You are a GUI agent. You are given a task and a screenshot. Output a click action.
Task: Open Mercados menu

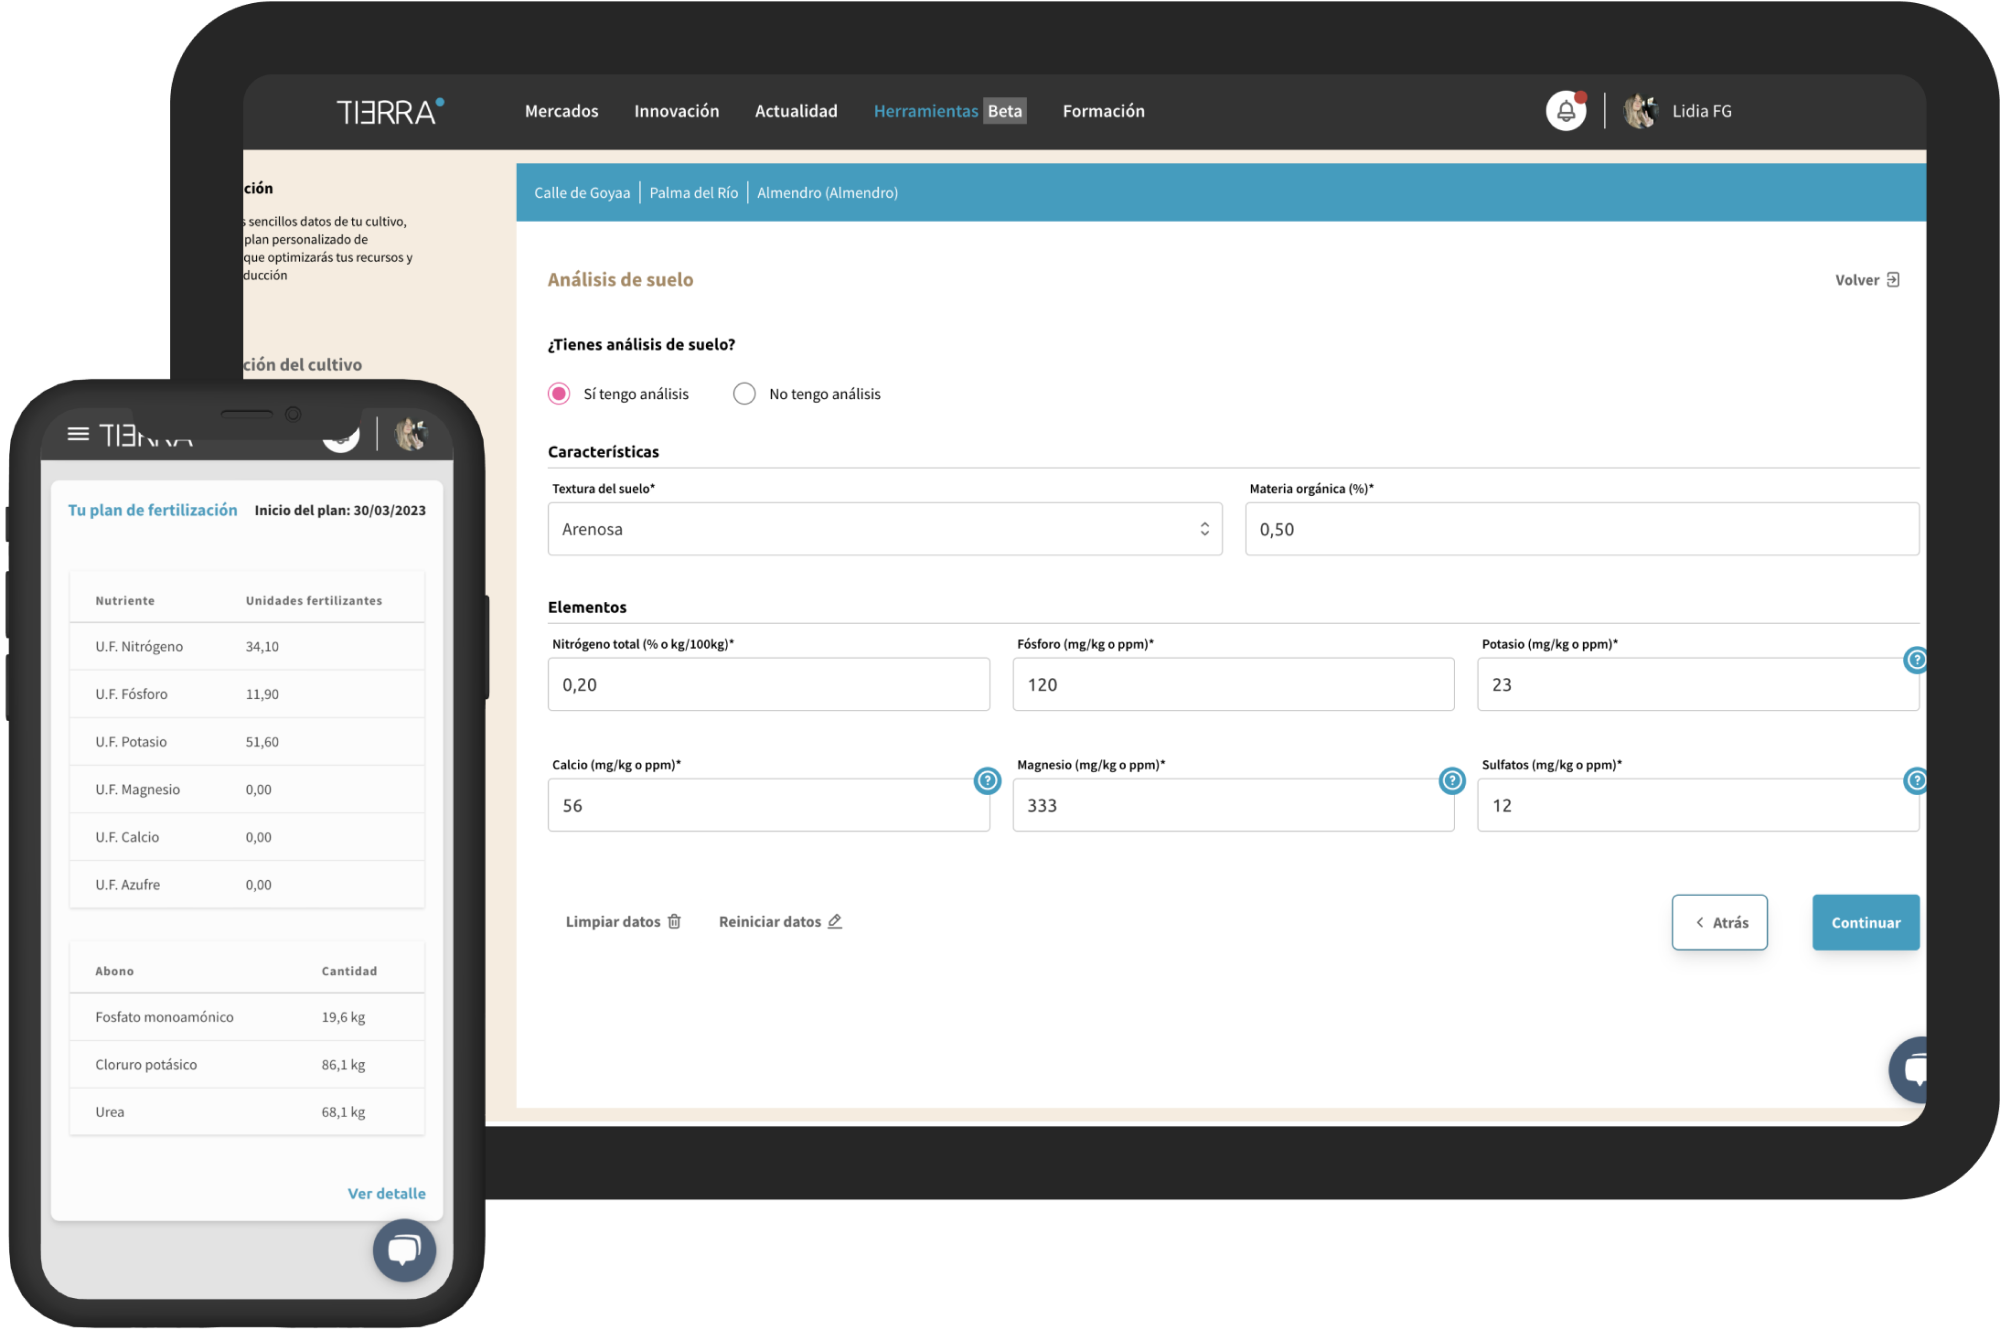(x=562, y=111)
